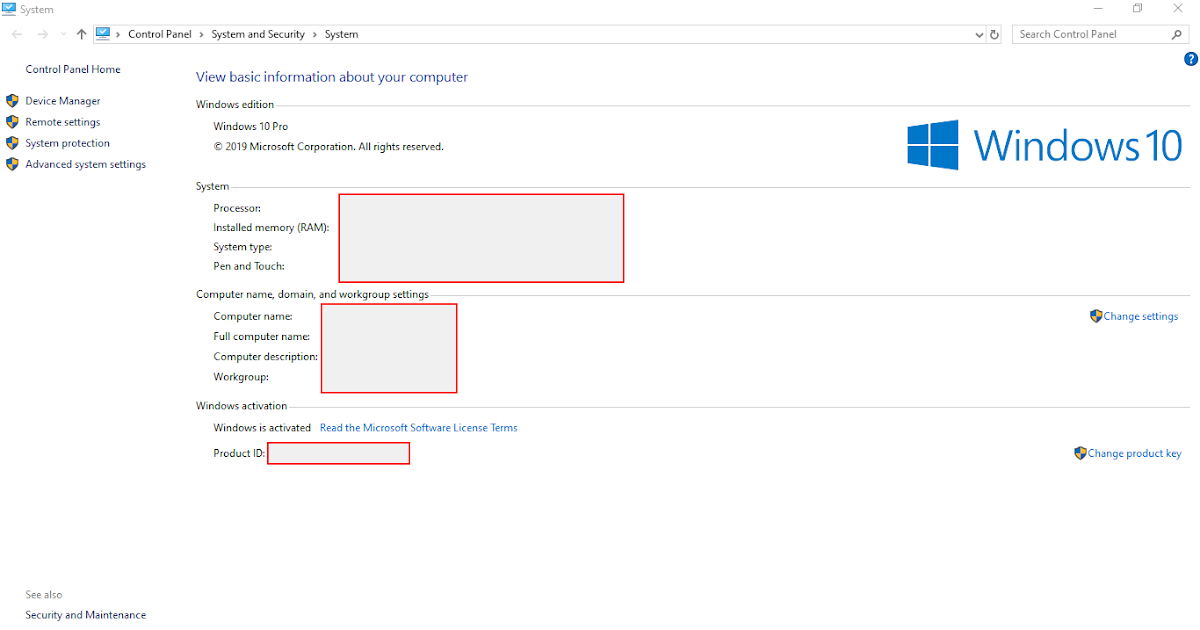Image resolution: width=1200 pixels, height=630 pixels.
Task: Click the shield icon beside Device Manager
Action: point(12,101)
